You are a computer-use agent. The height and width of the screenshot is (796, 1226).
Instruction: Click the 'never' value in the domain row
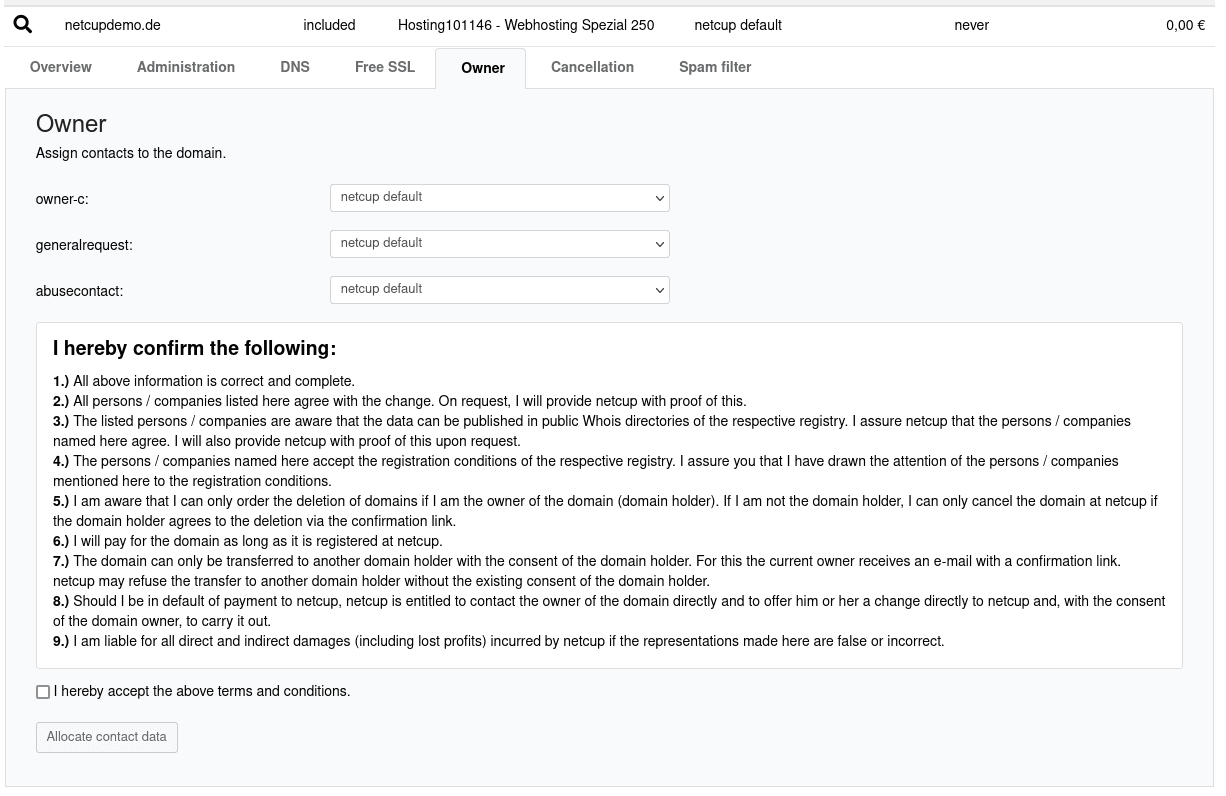[x=971, y=26]
